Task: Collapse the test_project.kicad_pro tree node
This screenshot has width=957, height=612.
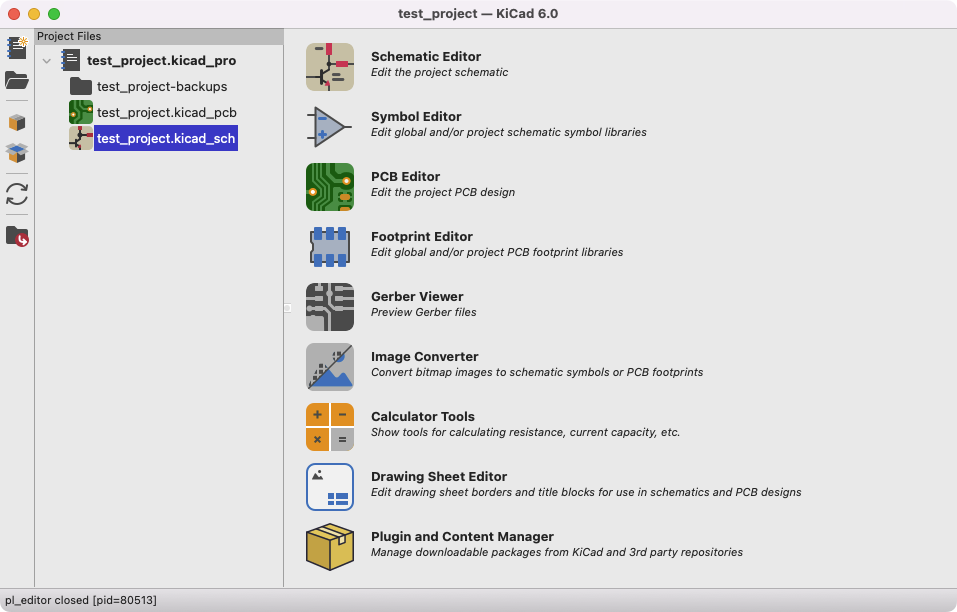Action: click(x=47, y=60)
